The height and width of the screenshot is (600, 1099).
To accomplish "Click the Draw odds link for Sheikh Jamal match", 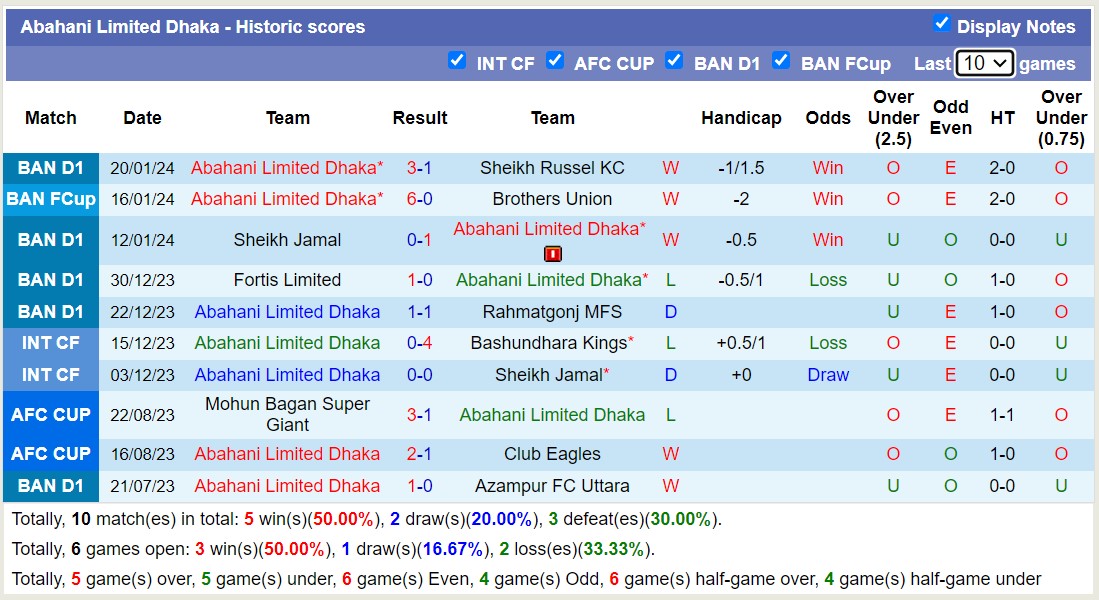I will click(x=827, y=375).
